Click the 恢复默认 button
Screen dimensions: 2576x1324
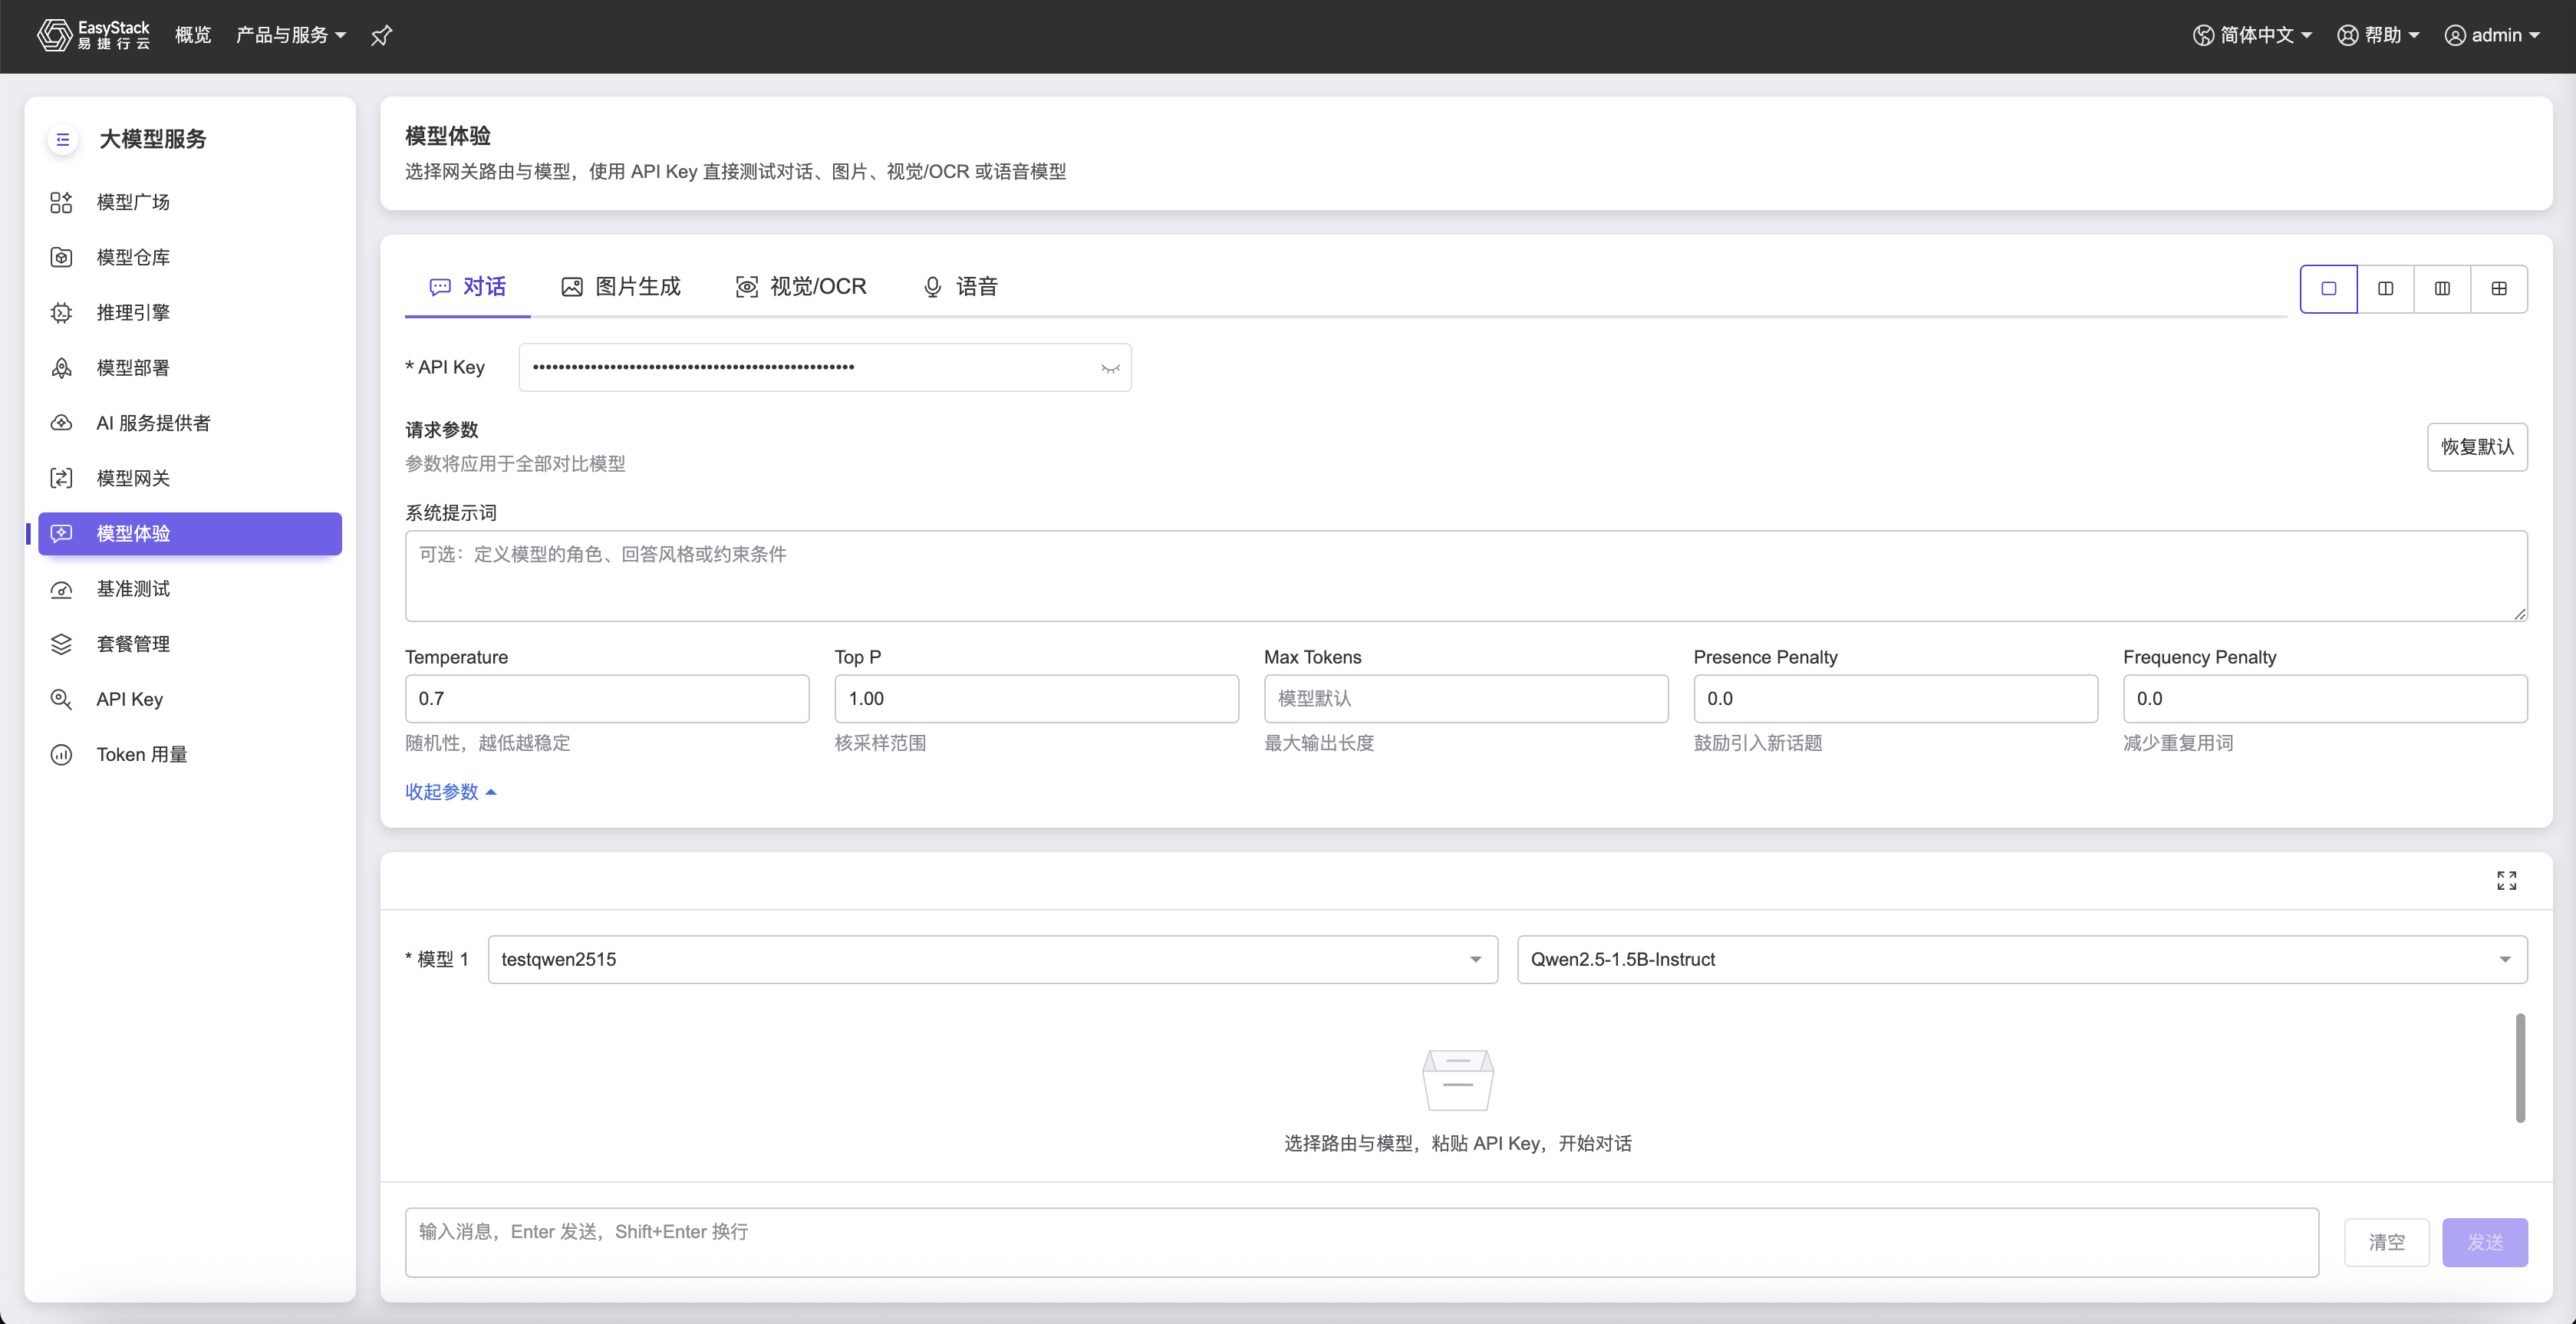pos(2477,447)
